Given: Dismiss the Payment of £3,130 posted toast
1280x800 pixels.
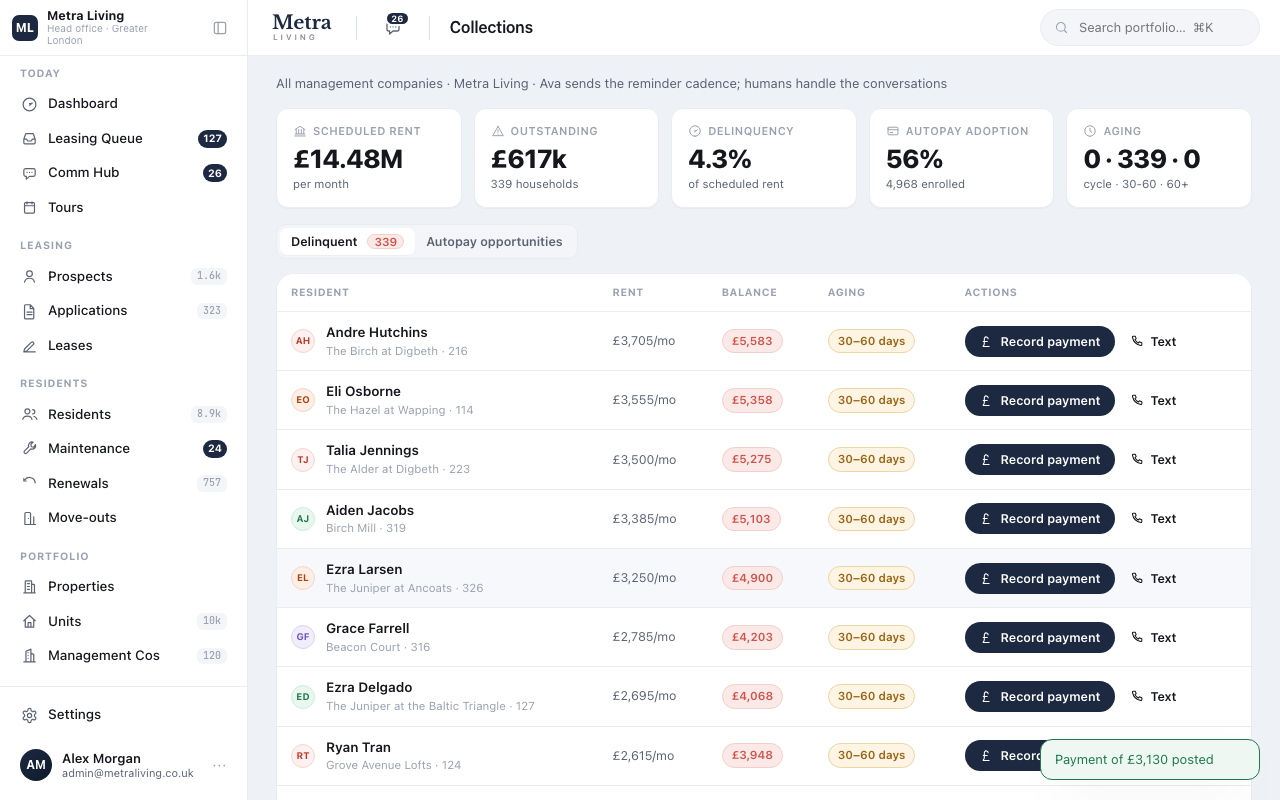Looking at the screenshot, I should [1149, 760].
